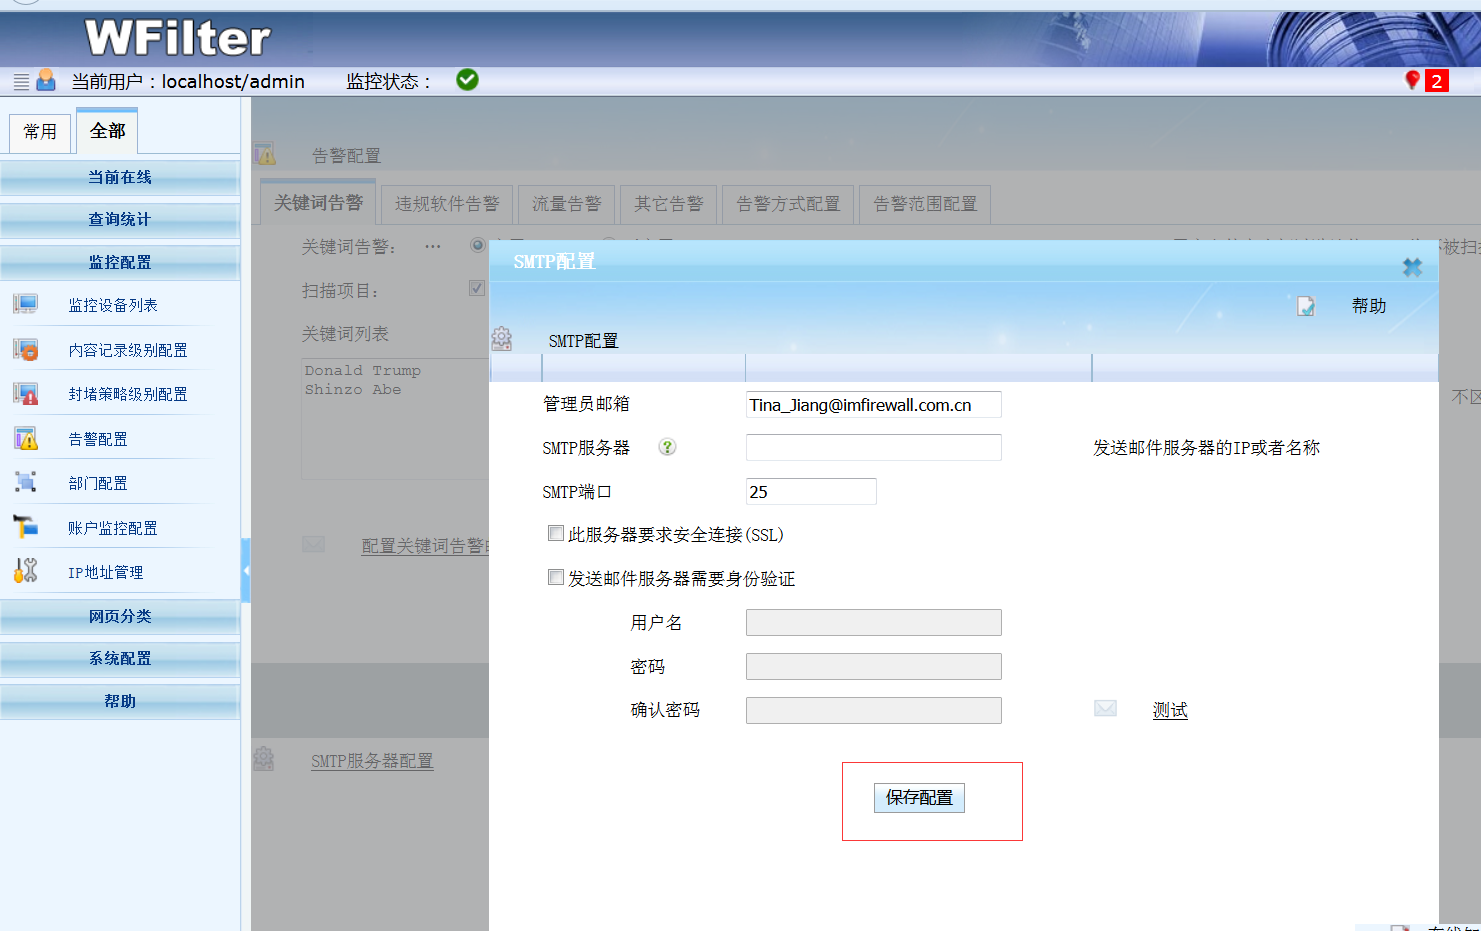Click the SMTP server help question icon
The height and width of the screenshot is (931, 1481).
pyautogui.click(x=667, y=447)
